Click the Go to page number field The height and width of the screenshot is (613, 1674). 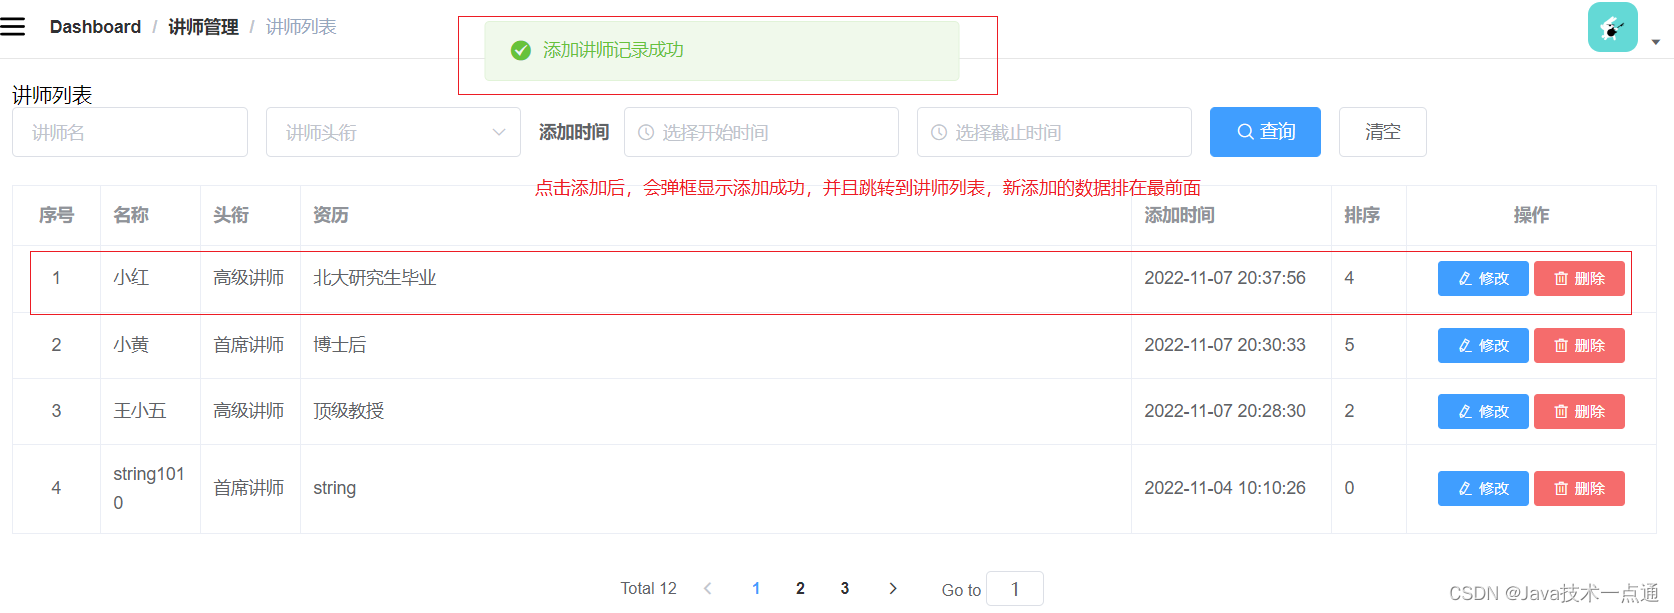[1015, 589]
